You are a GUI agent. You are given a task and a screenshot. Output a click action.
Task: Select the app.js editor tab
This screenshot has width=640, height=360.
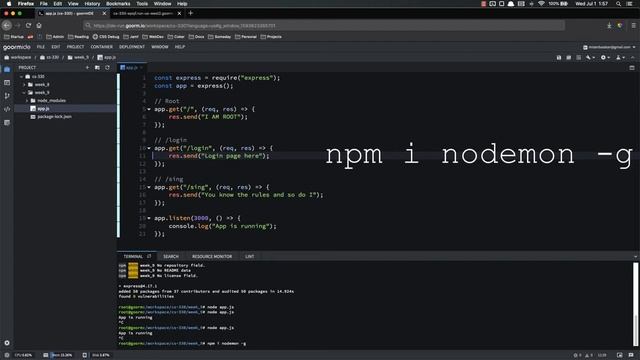[x=131, y=68]
